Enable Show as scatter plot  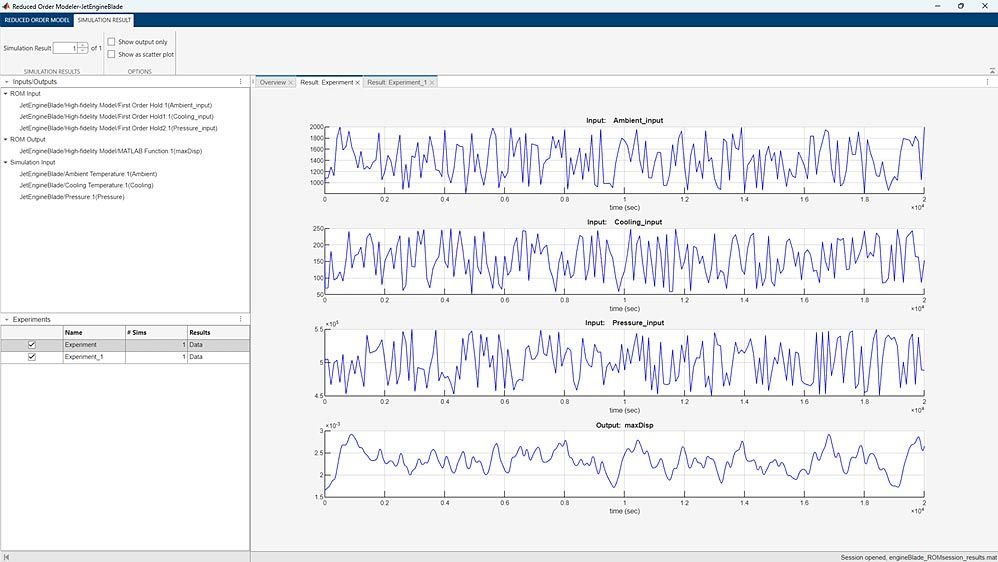coord(111,54)
